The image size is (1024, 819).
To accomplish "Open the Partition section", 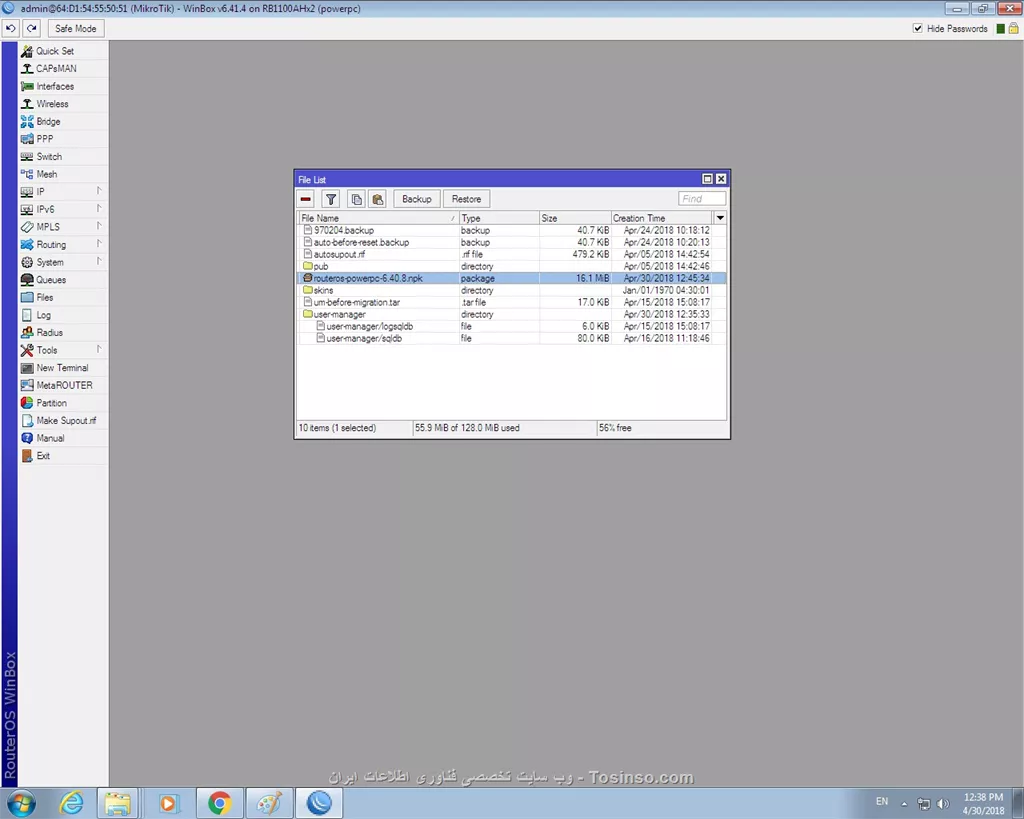I will pyautogui.click(x=63, y=403).
